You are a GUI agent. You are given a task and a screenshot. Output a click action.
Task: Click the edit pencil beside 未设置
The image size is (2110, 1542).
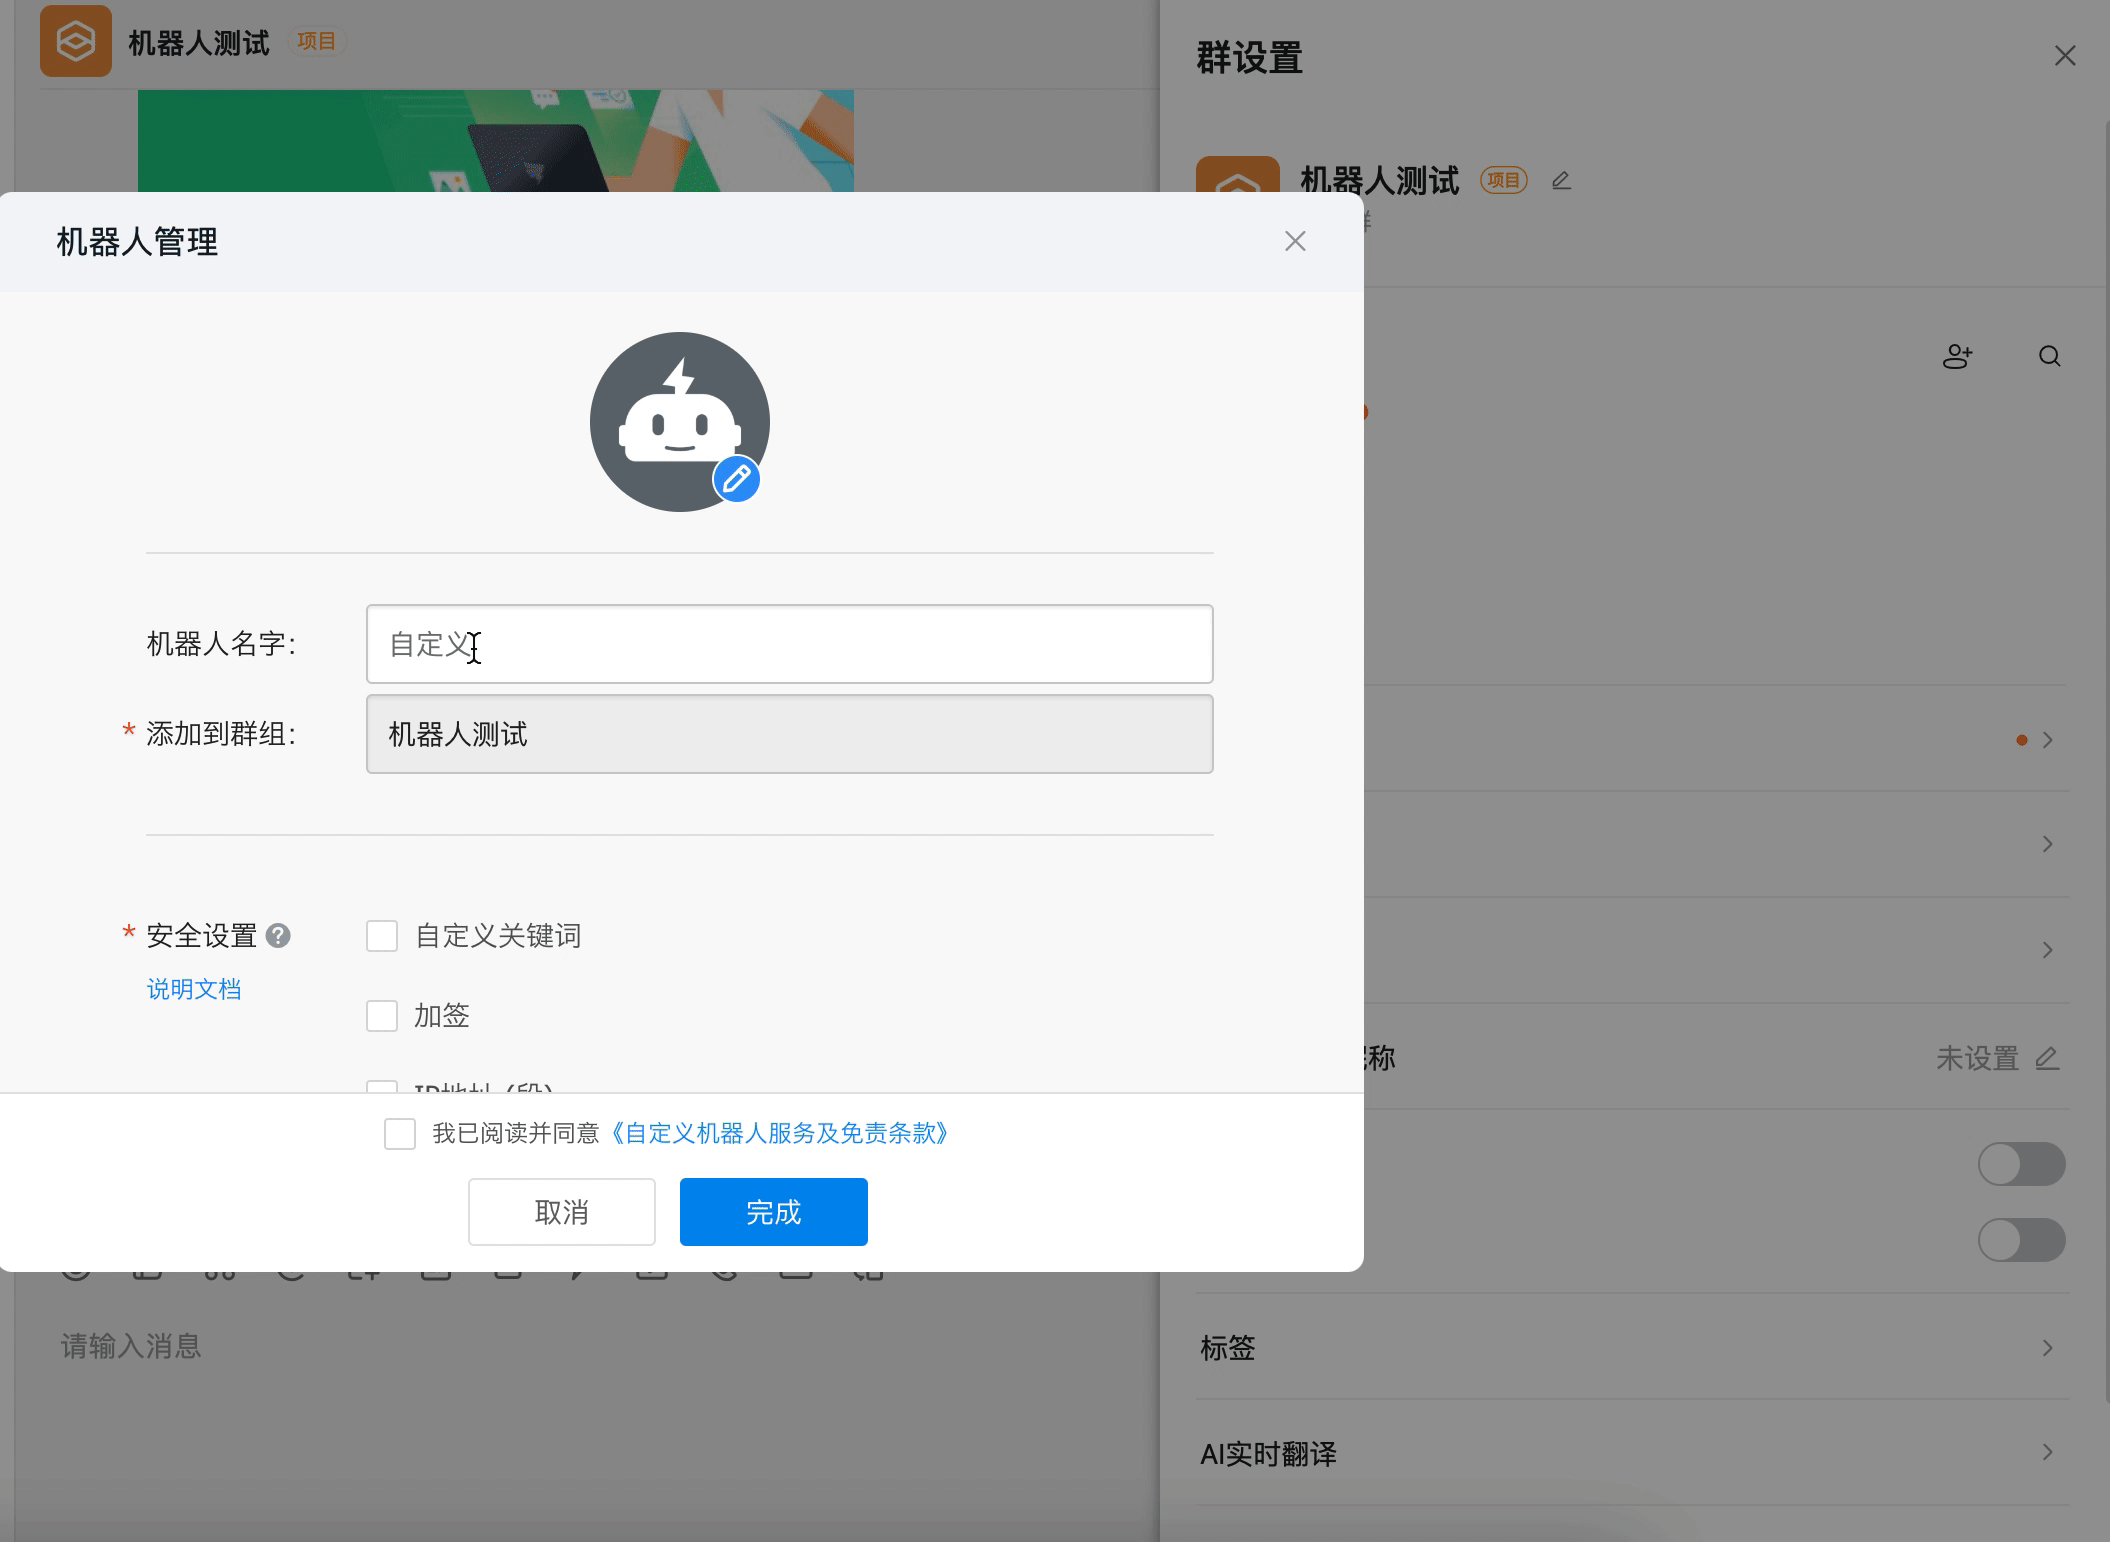(x=2048, y=1058)
